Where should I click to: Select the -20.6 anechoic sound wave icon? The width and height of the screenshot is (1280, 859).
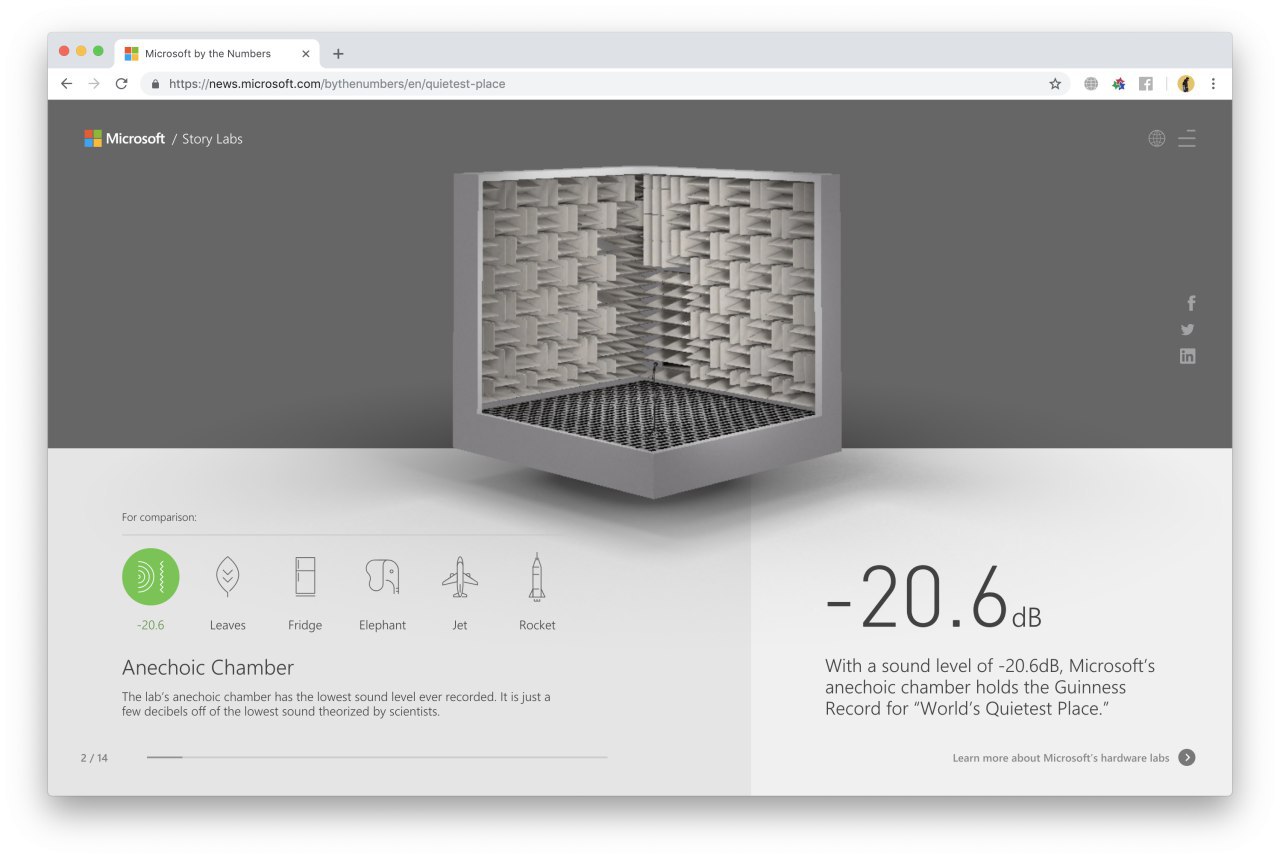point(151,577)
